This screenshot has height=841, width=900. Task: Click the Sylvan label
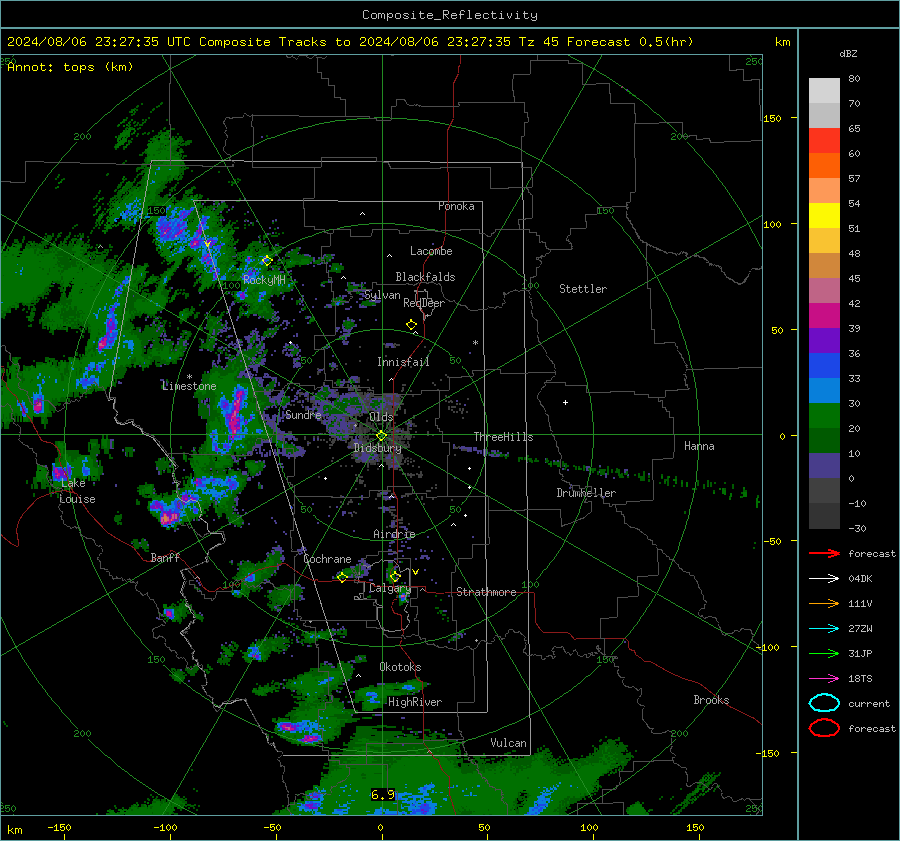click(x=382, y=295)
